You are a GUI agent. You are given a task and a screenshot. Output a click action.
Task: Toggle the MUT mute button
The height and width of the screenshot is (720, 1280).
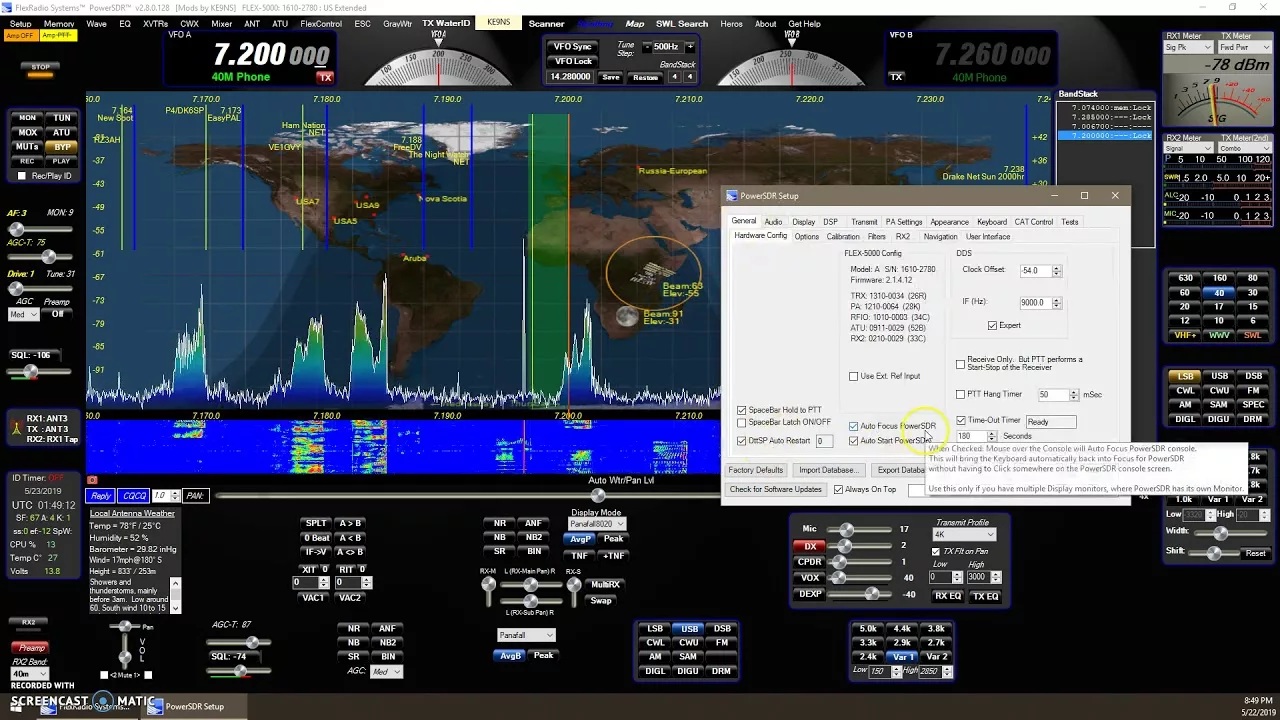coord(28,147)
